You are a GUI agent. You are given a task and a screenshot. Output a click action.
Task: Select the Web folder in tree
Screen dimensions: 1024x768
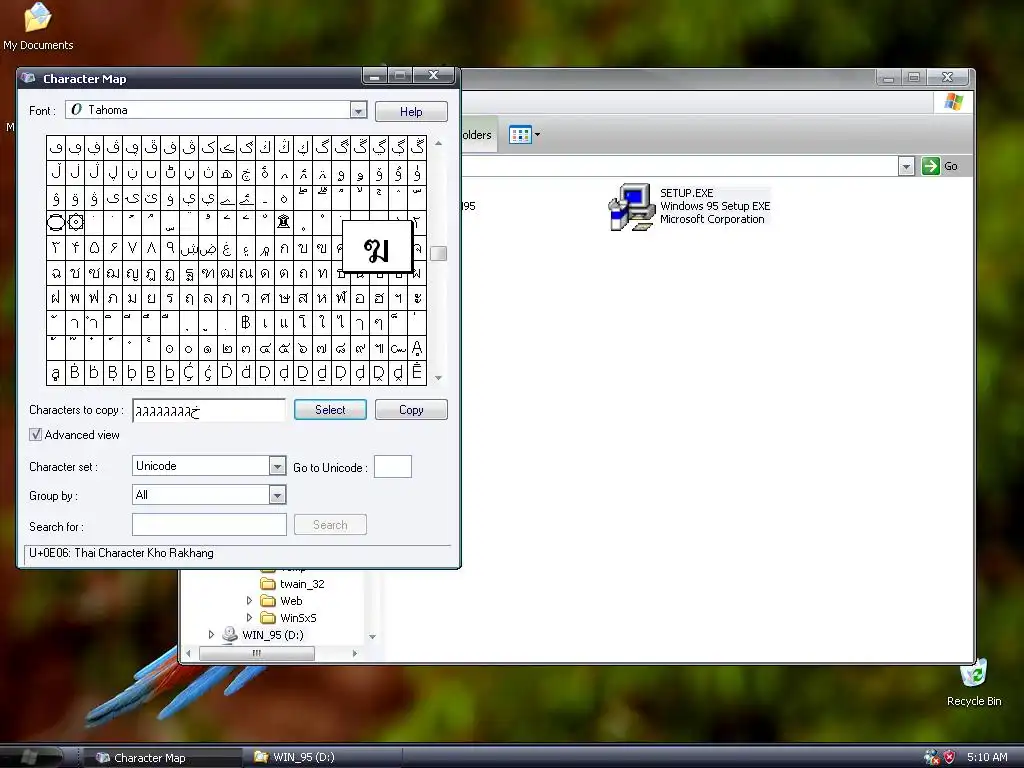pos(281,601)
